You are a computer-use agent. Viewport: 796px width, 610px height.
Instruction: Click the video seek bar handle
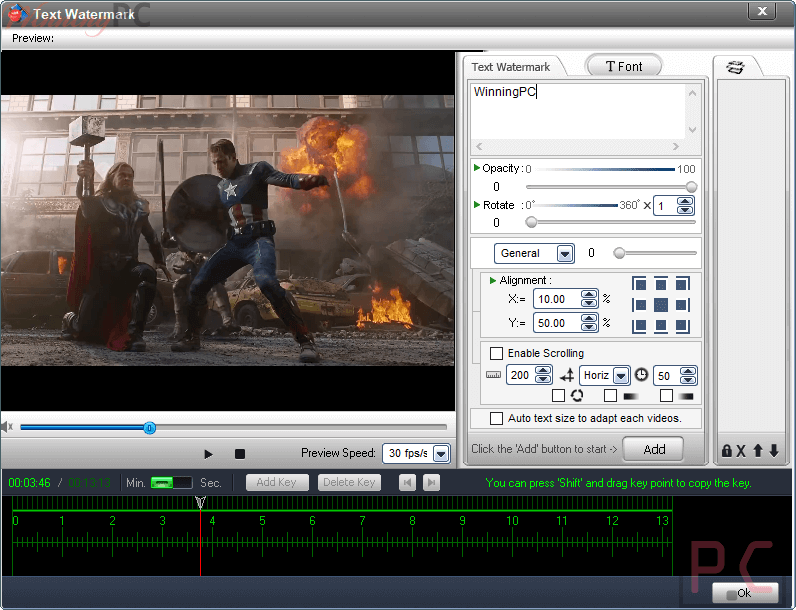point(149,428)
